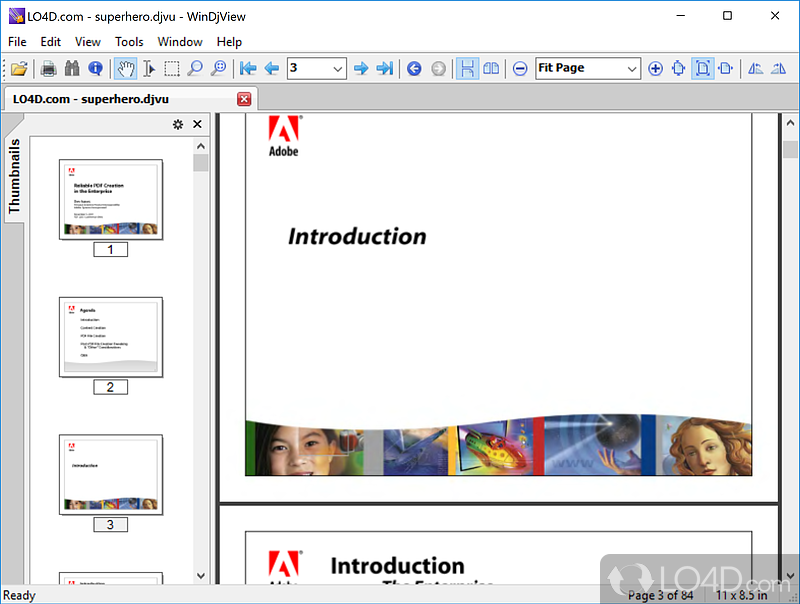Open the View menu

[87, 42]
